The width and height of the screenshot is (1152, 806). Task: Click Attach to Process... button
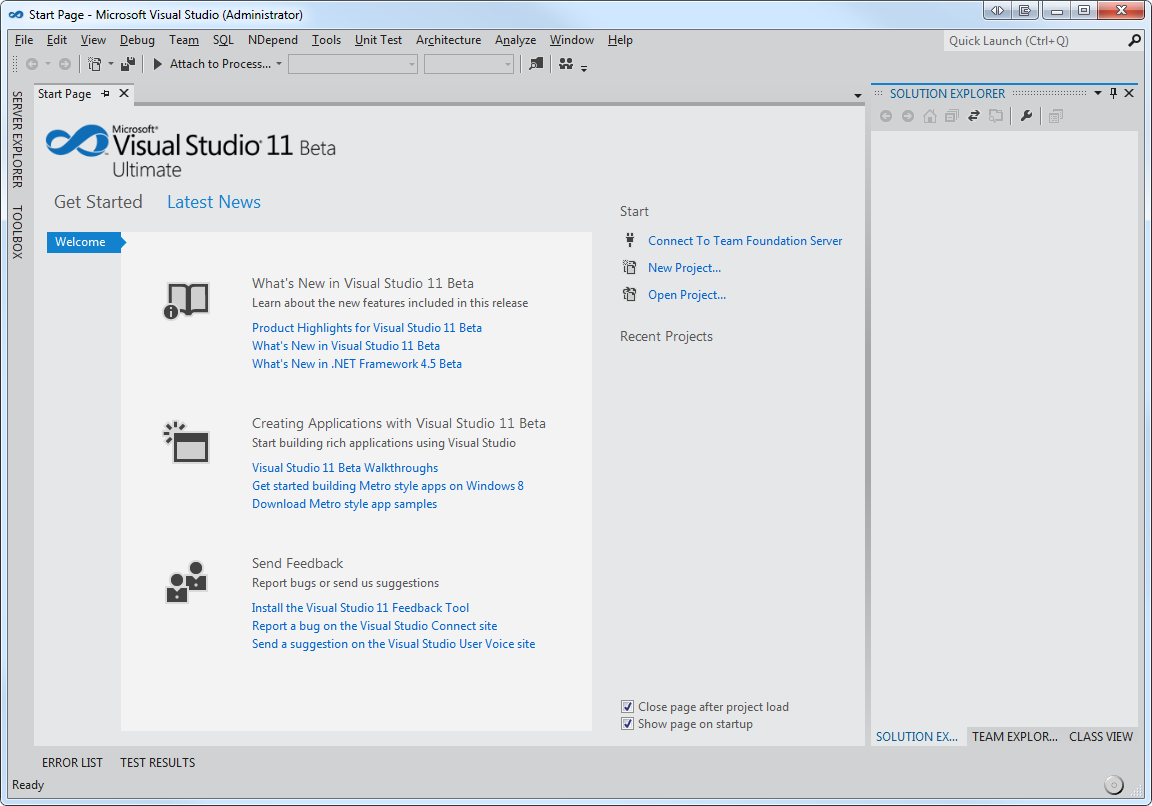point(220,64)
